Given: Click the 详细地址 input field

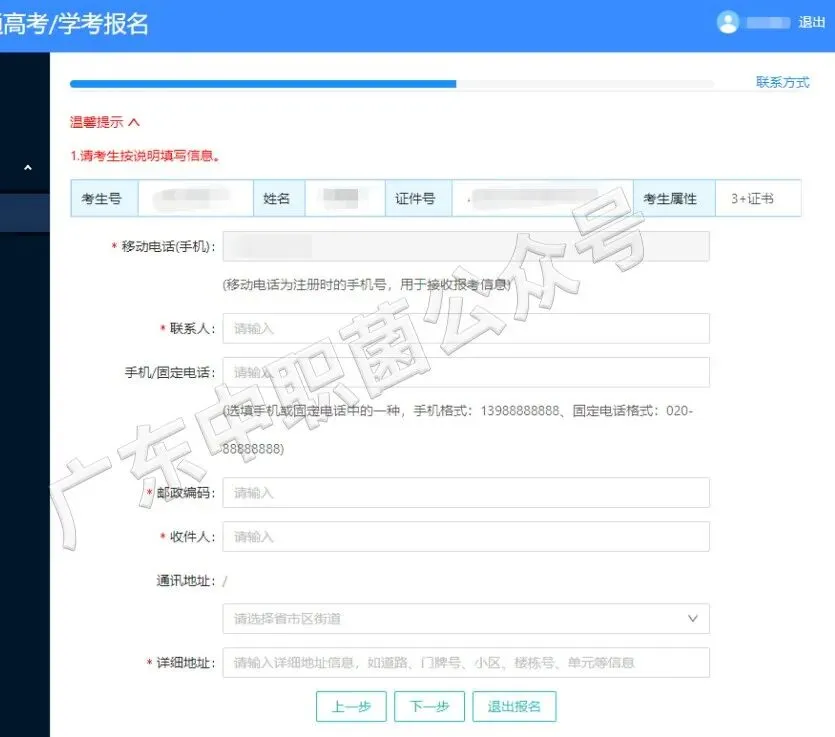Looking at the screenshot, I should (x=466, y=662).
